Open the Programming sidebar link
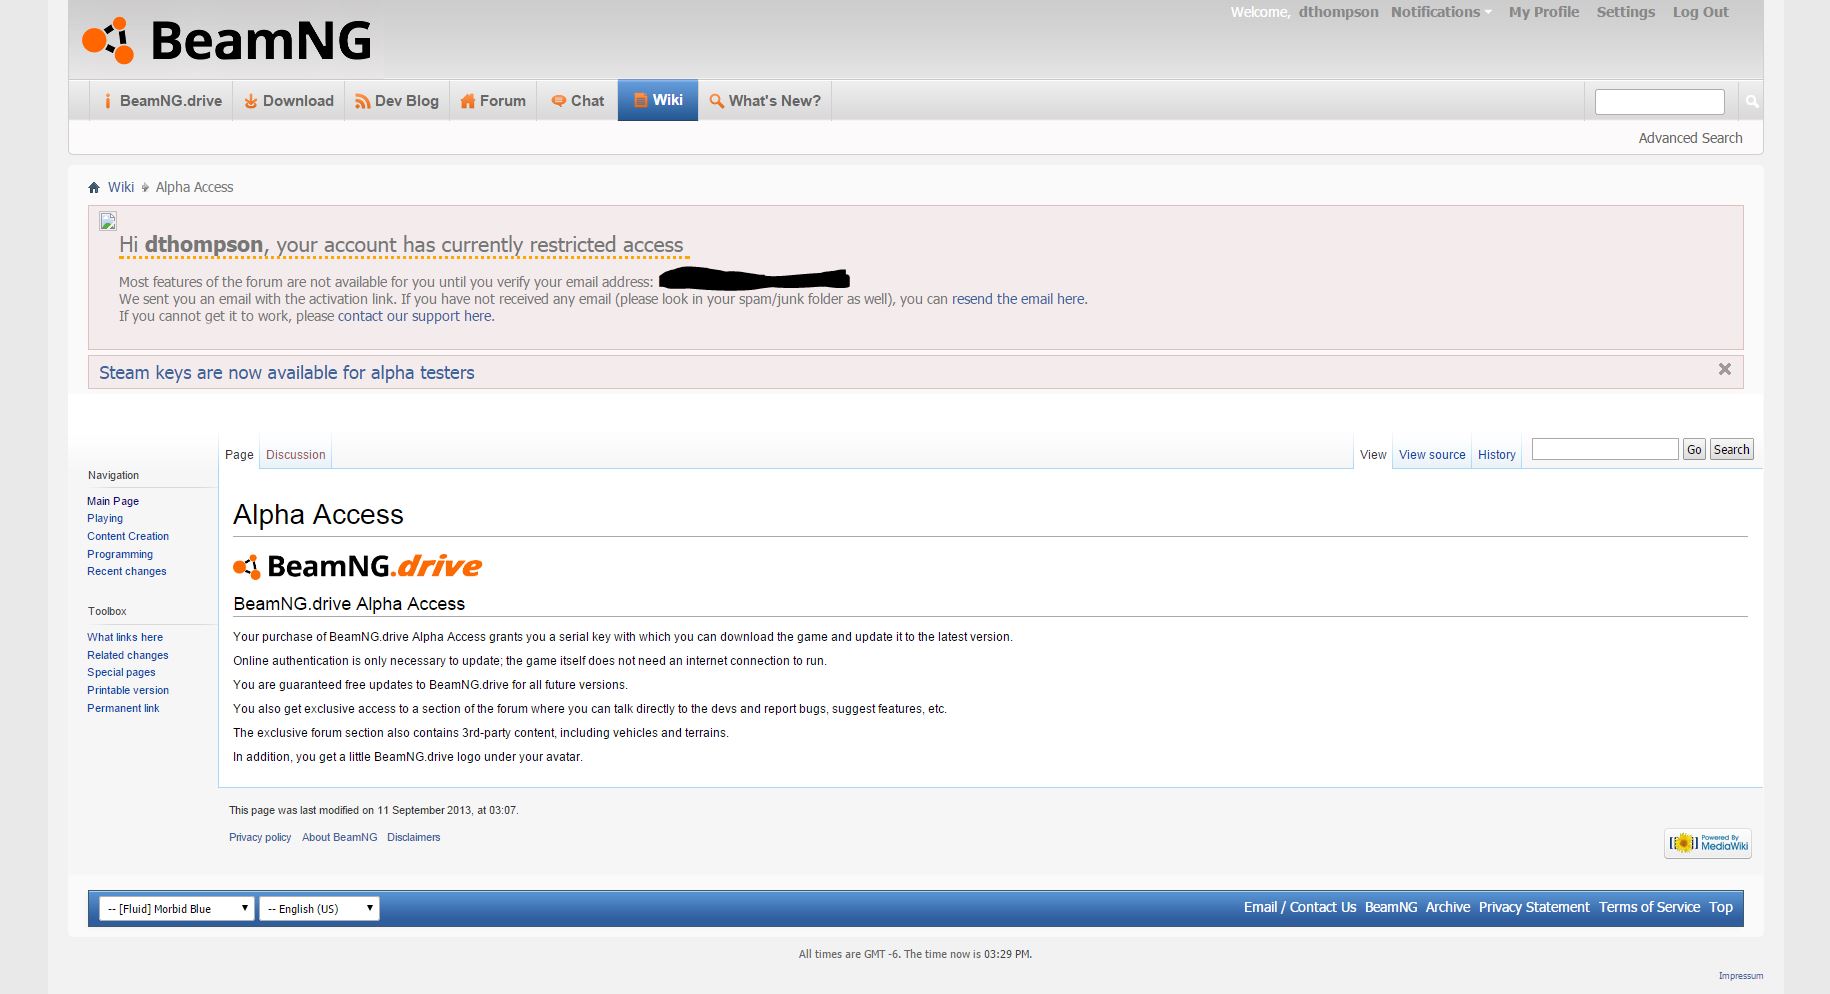Image resolution: width=1830 pixels, height=994 pixels. tap(120, 554)
